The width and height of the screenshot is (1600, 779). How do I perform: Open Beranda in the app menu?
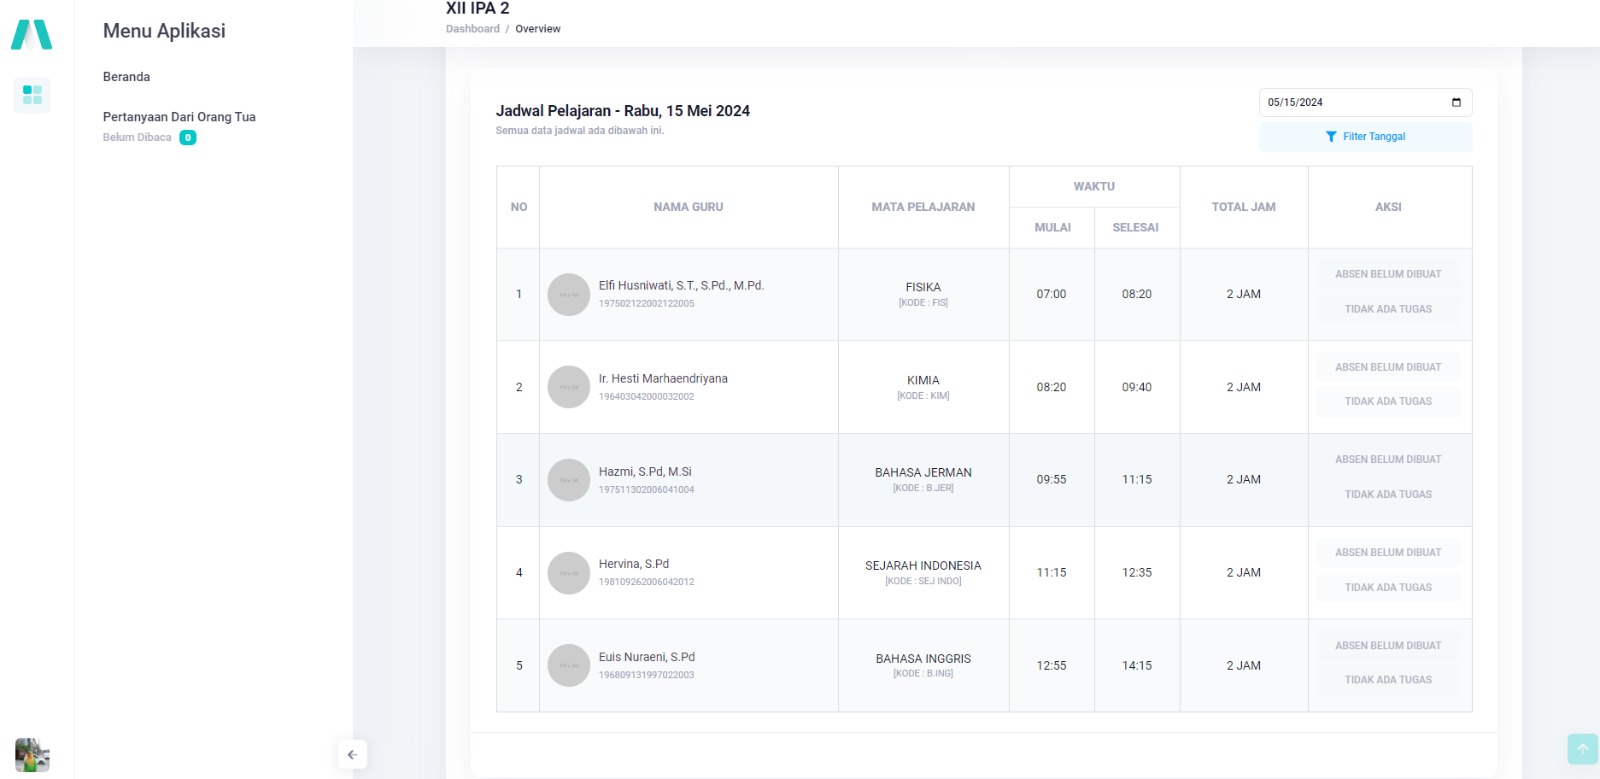tap(127, 77)
